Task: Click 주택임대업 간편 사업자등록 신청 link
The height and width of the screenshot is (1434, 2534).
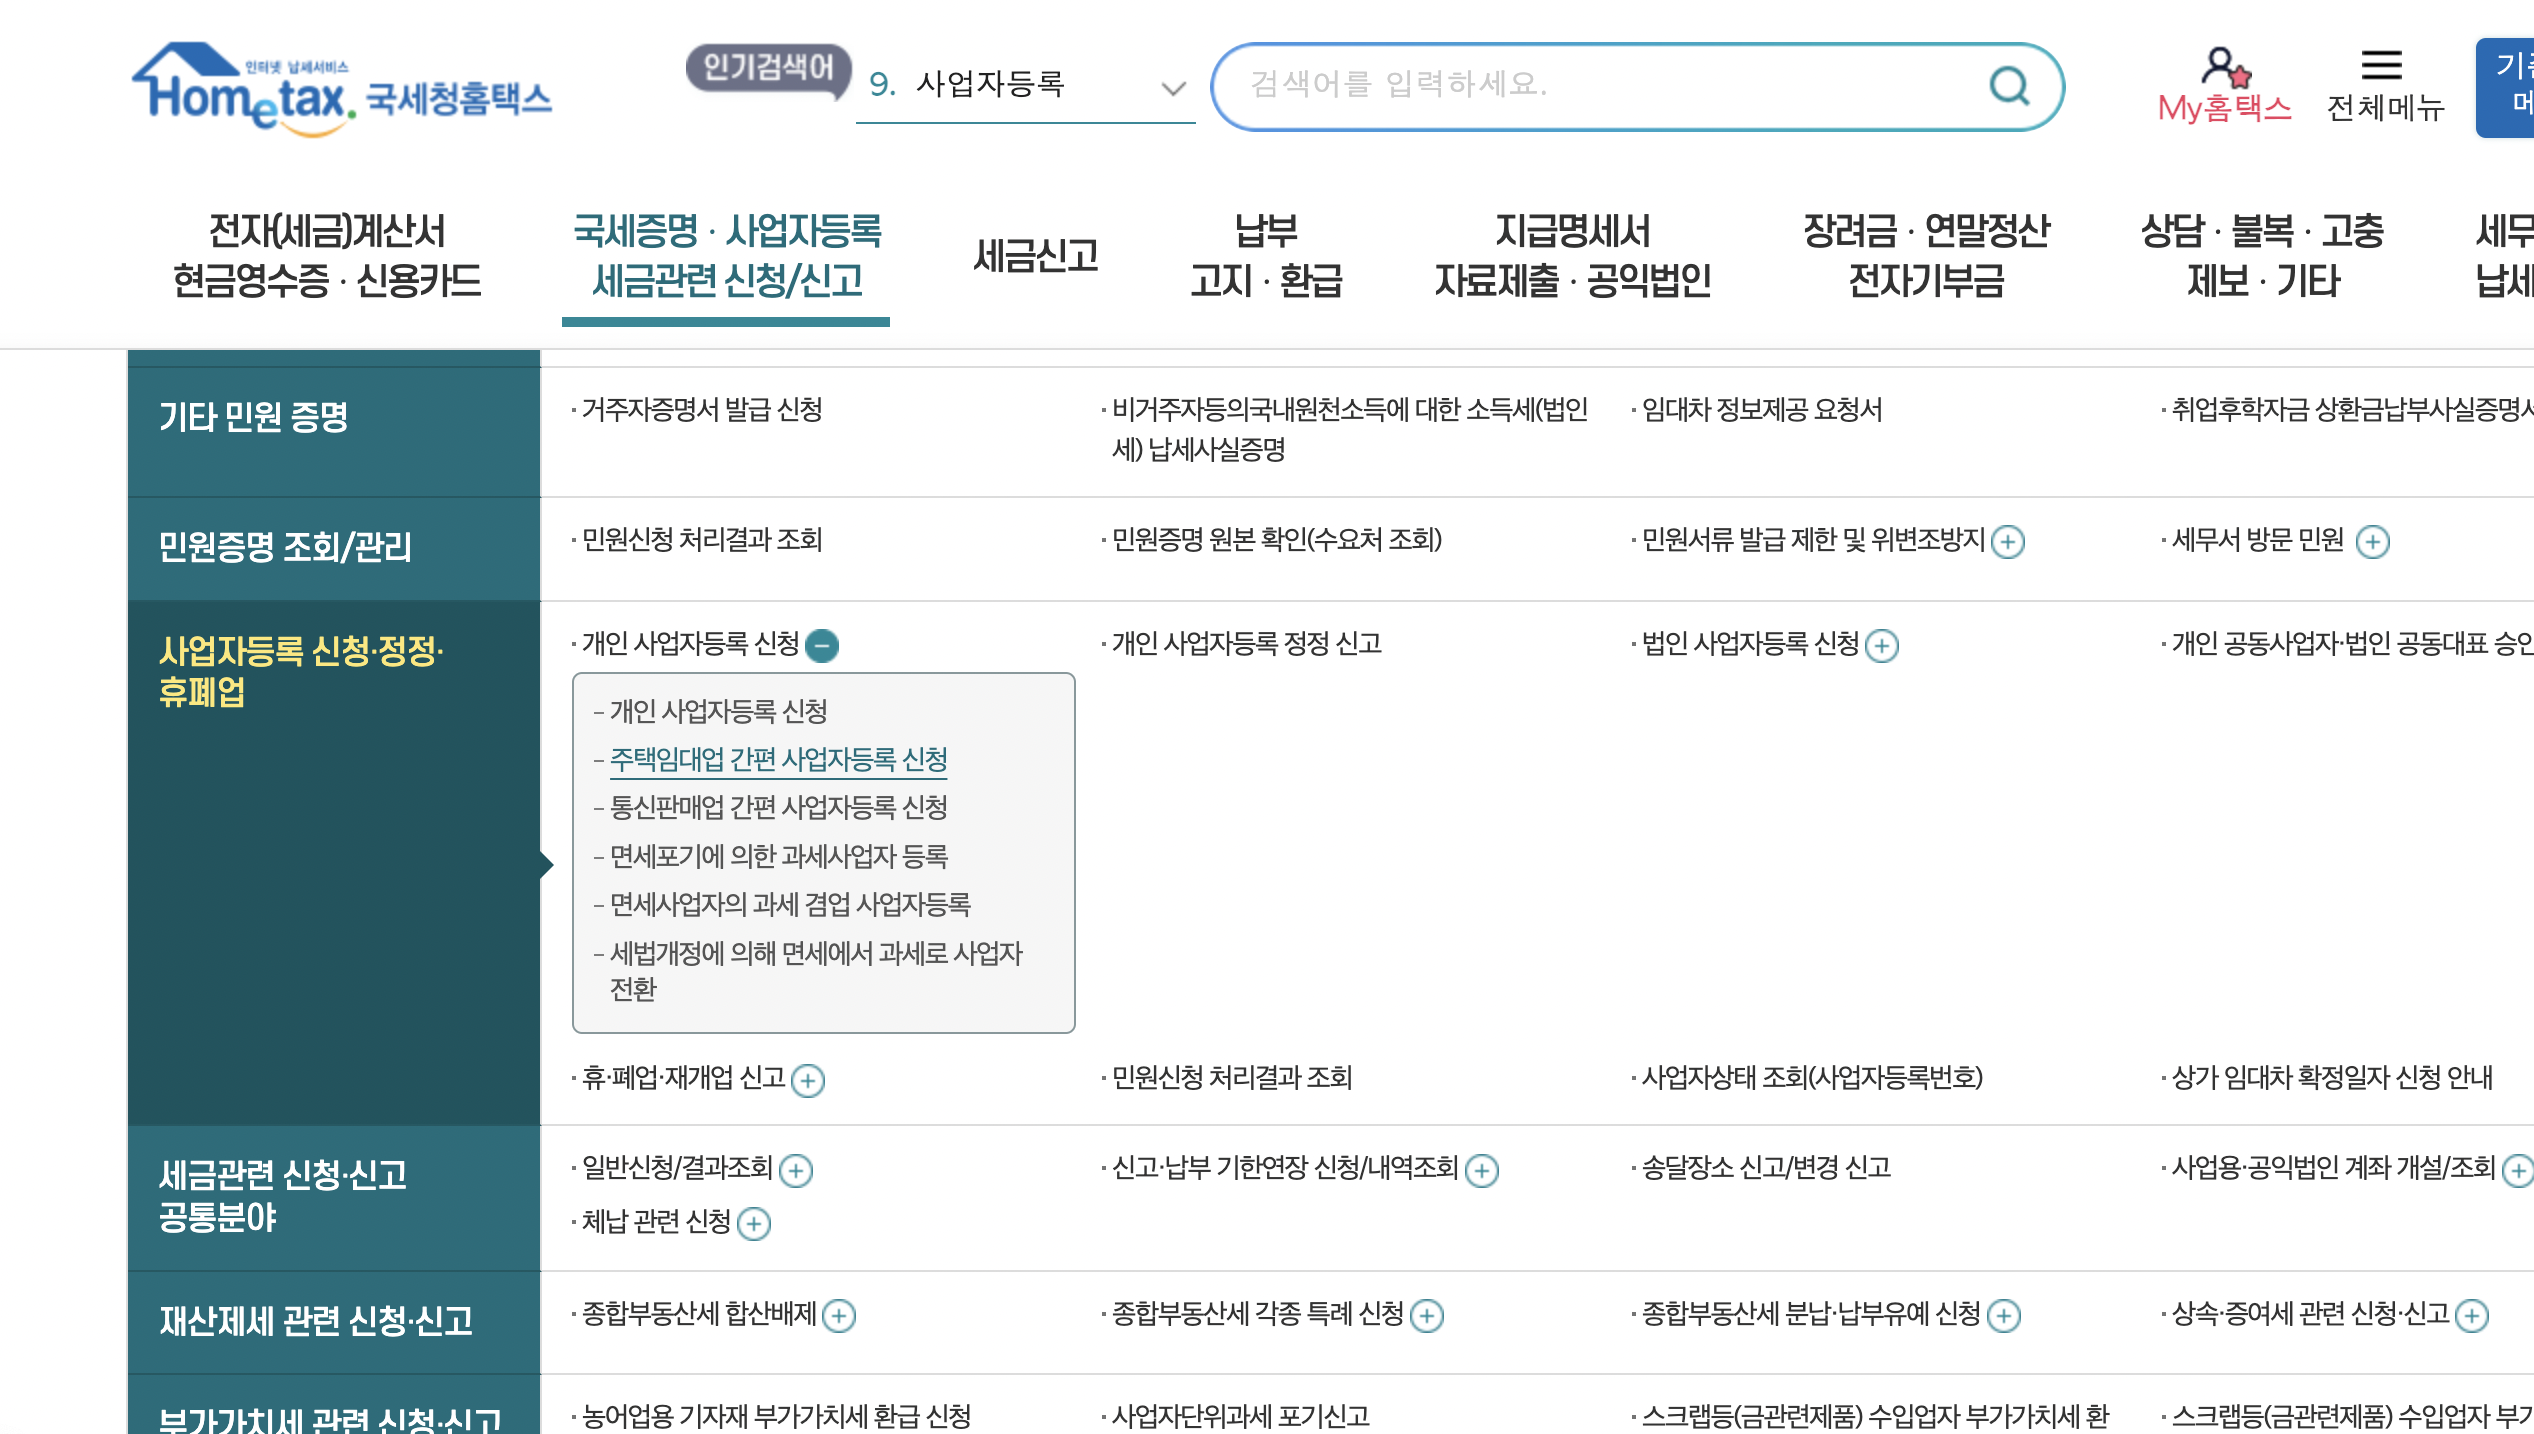Action: (x=778, y=760)
